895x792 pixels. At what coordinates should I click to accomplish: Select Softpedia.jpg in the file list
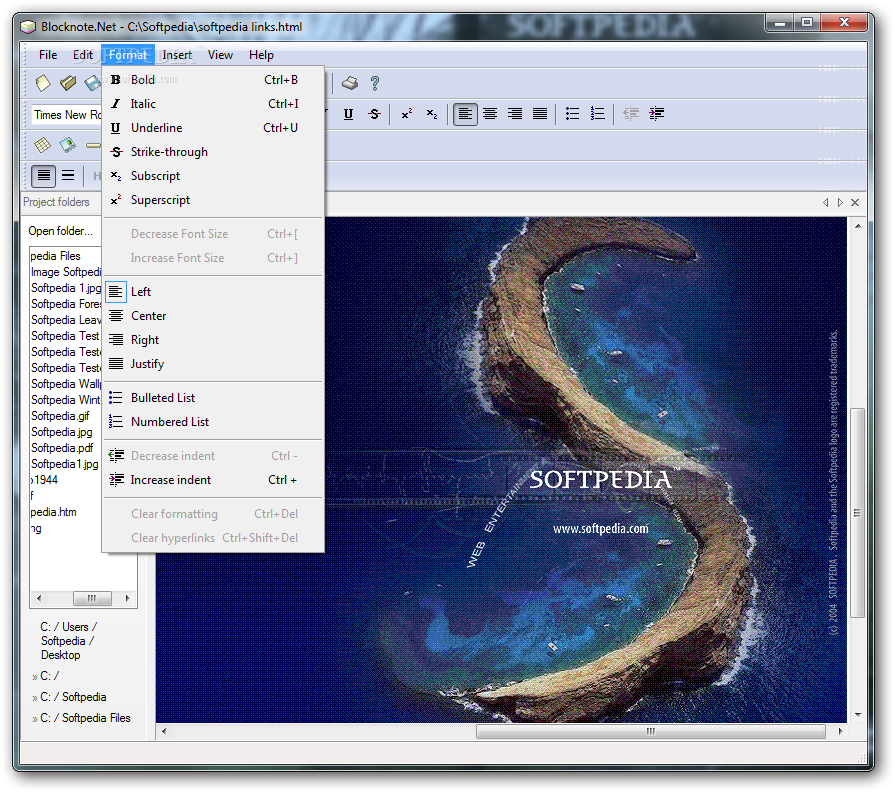[62, 432]
